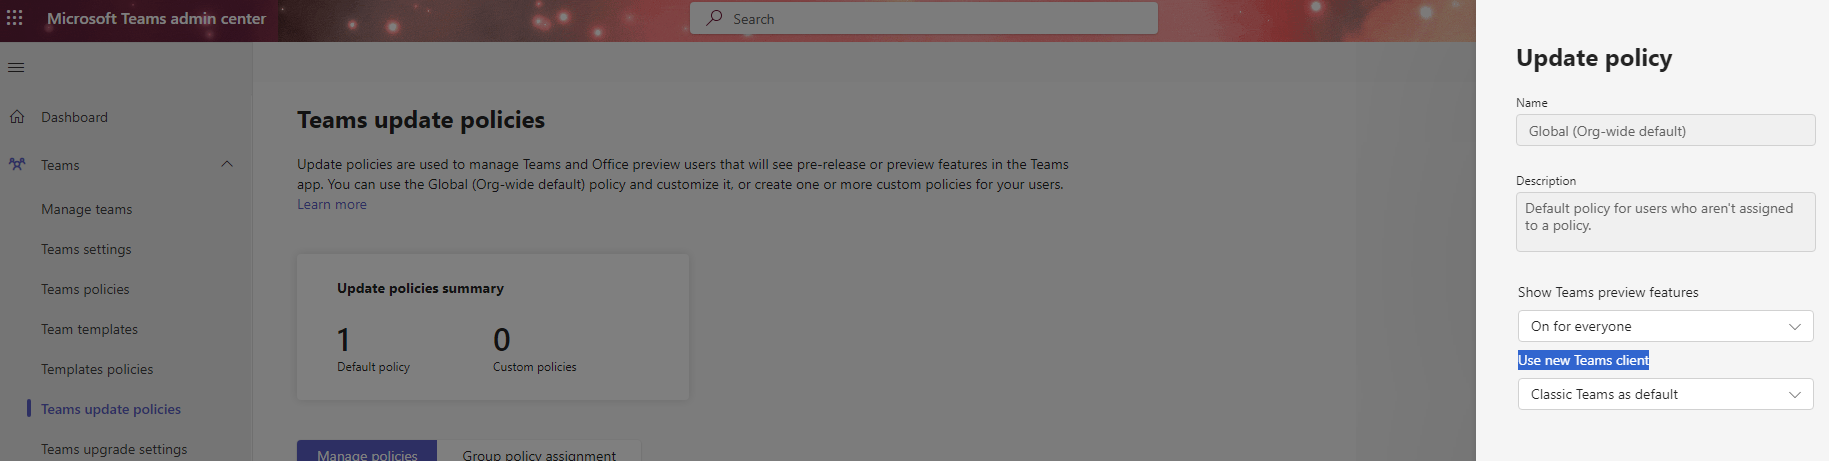This screenshot has height=461, width=1829.
Task: Collapse the navigation hamburger menu
Action: pos(16,67)
